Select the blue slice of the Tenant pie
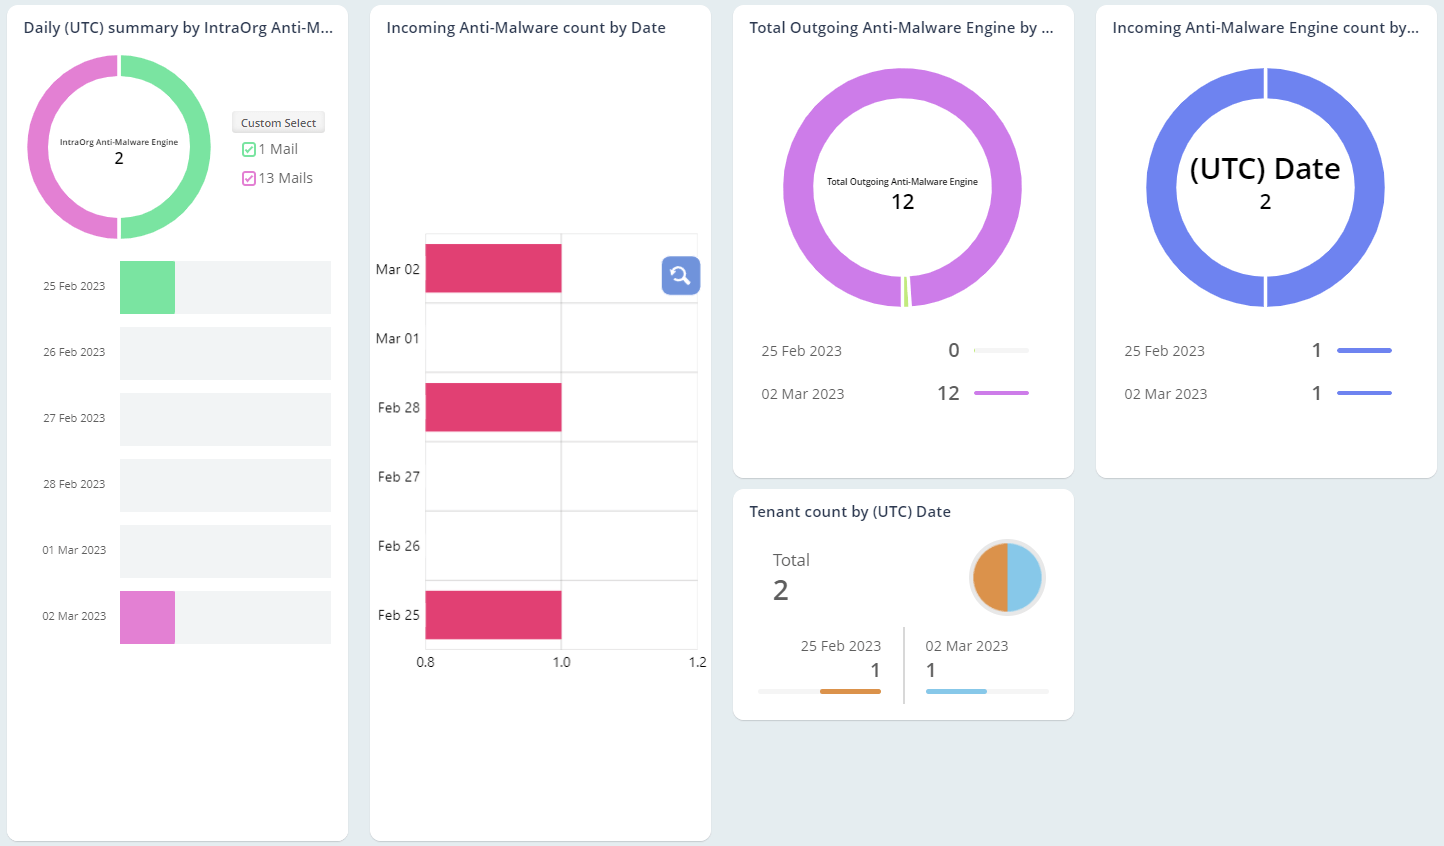The width and height of the screenshot is (1444, 846). pos(1025,577)
